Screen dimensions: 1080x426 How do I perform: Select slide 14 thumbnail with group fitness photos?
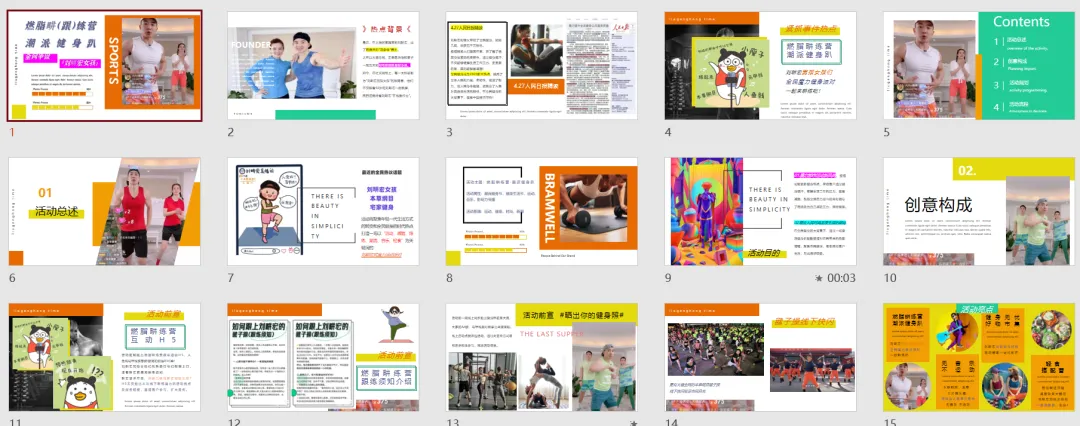[761, 358]
